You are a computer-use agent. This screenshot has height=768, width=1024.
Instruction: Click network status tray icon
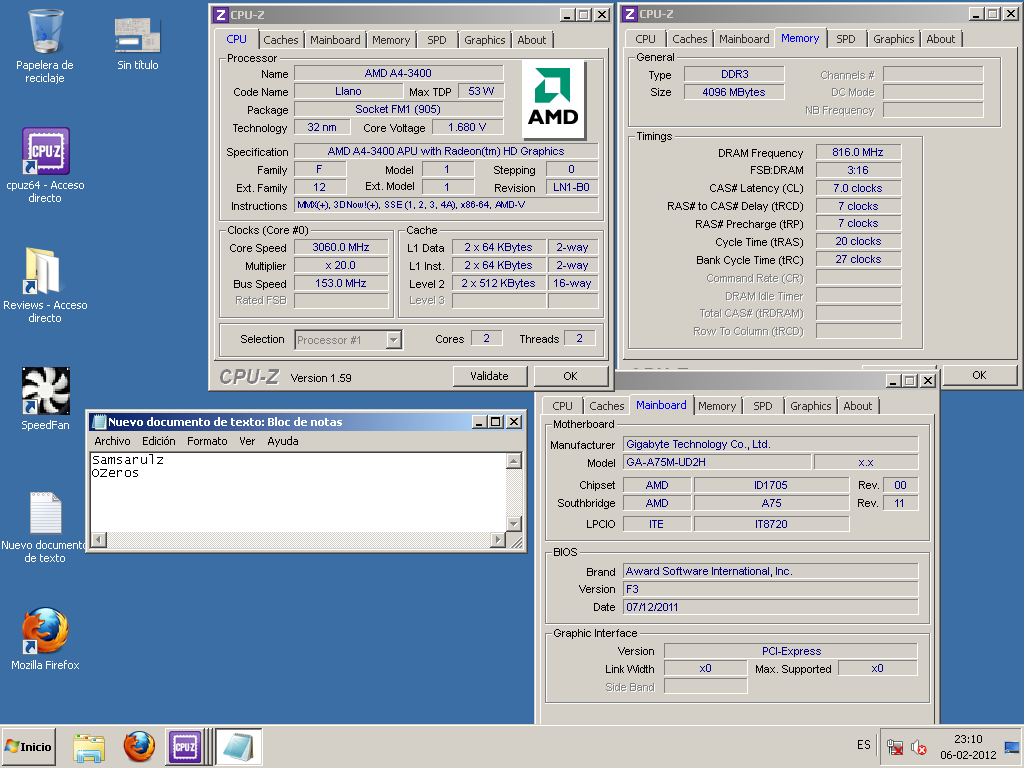(895, 746)
